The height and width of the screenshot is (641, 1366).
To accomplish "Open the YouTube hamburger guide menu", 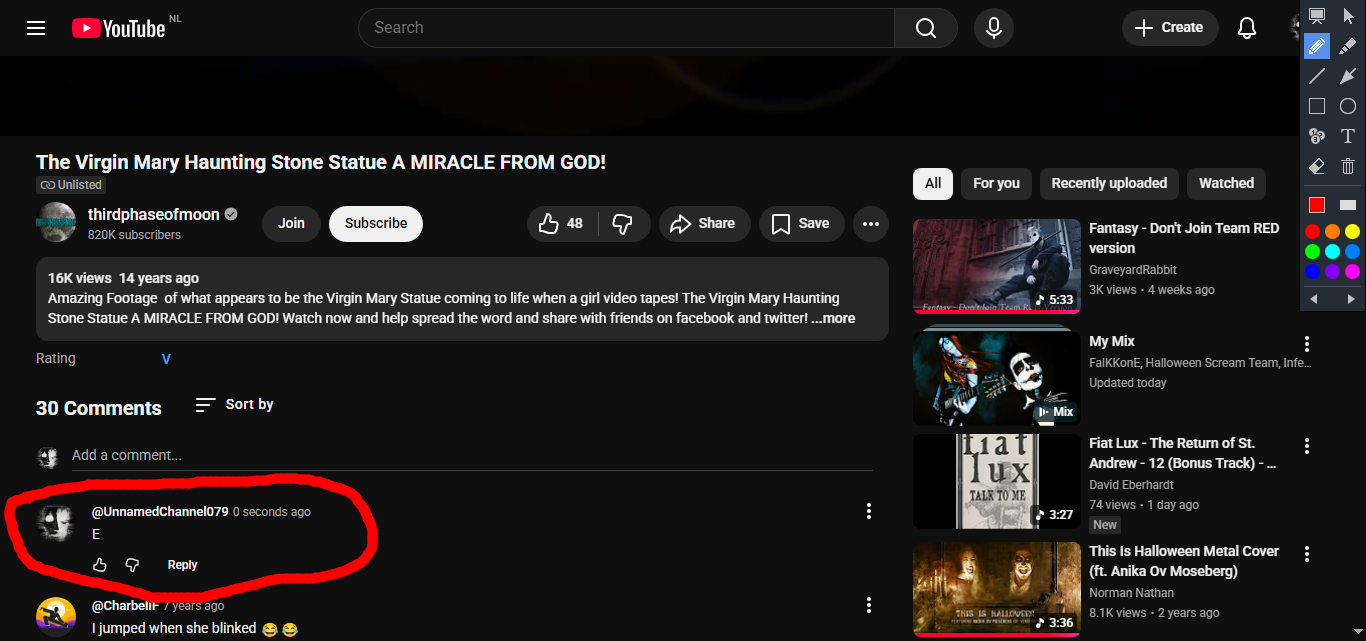I will 36,28.
